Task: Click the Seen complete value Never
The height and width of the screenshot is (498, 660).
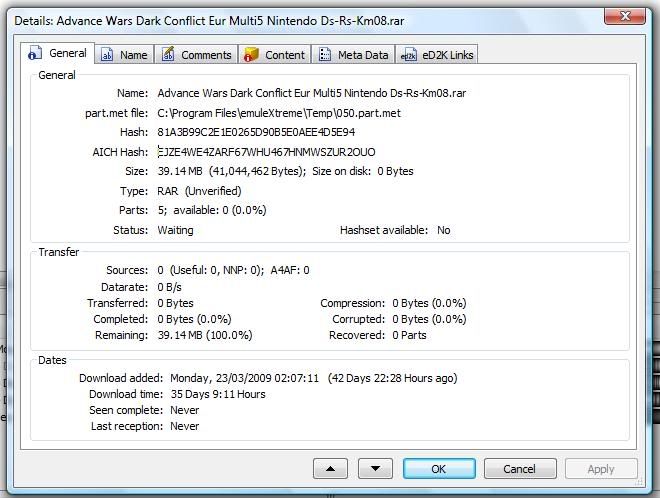Action: (184, 410)
